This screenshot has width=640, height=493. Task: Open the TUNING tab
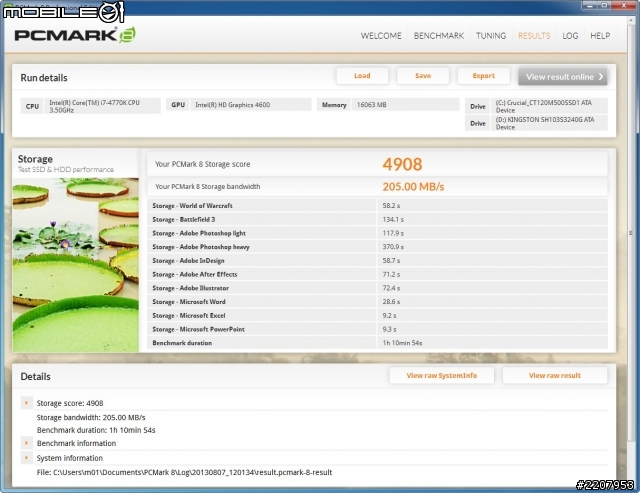(x=491, y=36)
